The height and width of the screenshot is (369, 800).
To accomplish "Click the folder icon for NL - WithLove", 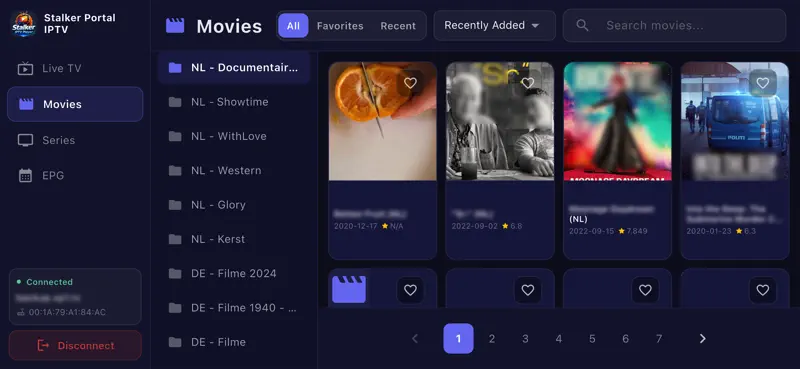I will click(x=175, y=136).
